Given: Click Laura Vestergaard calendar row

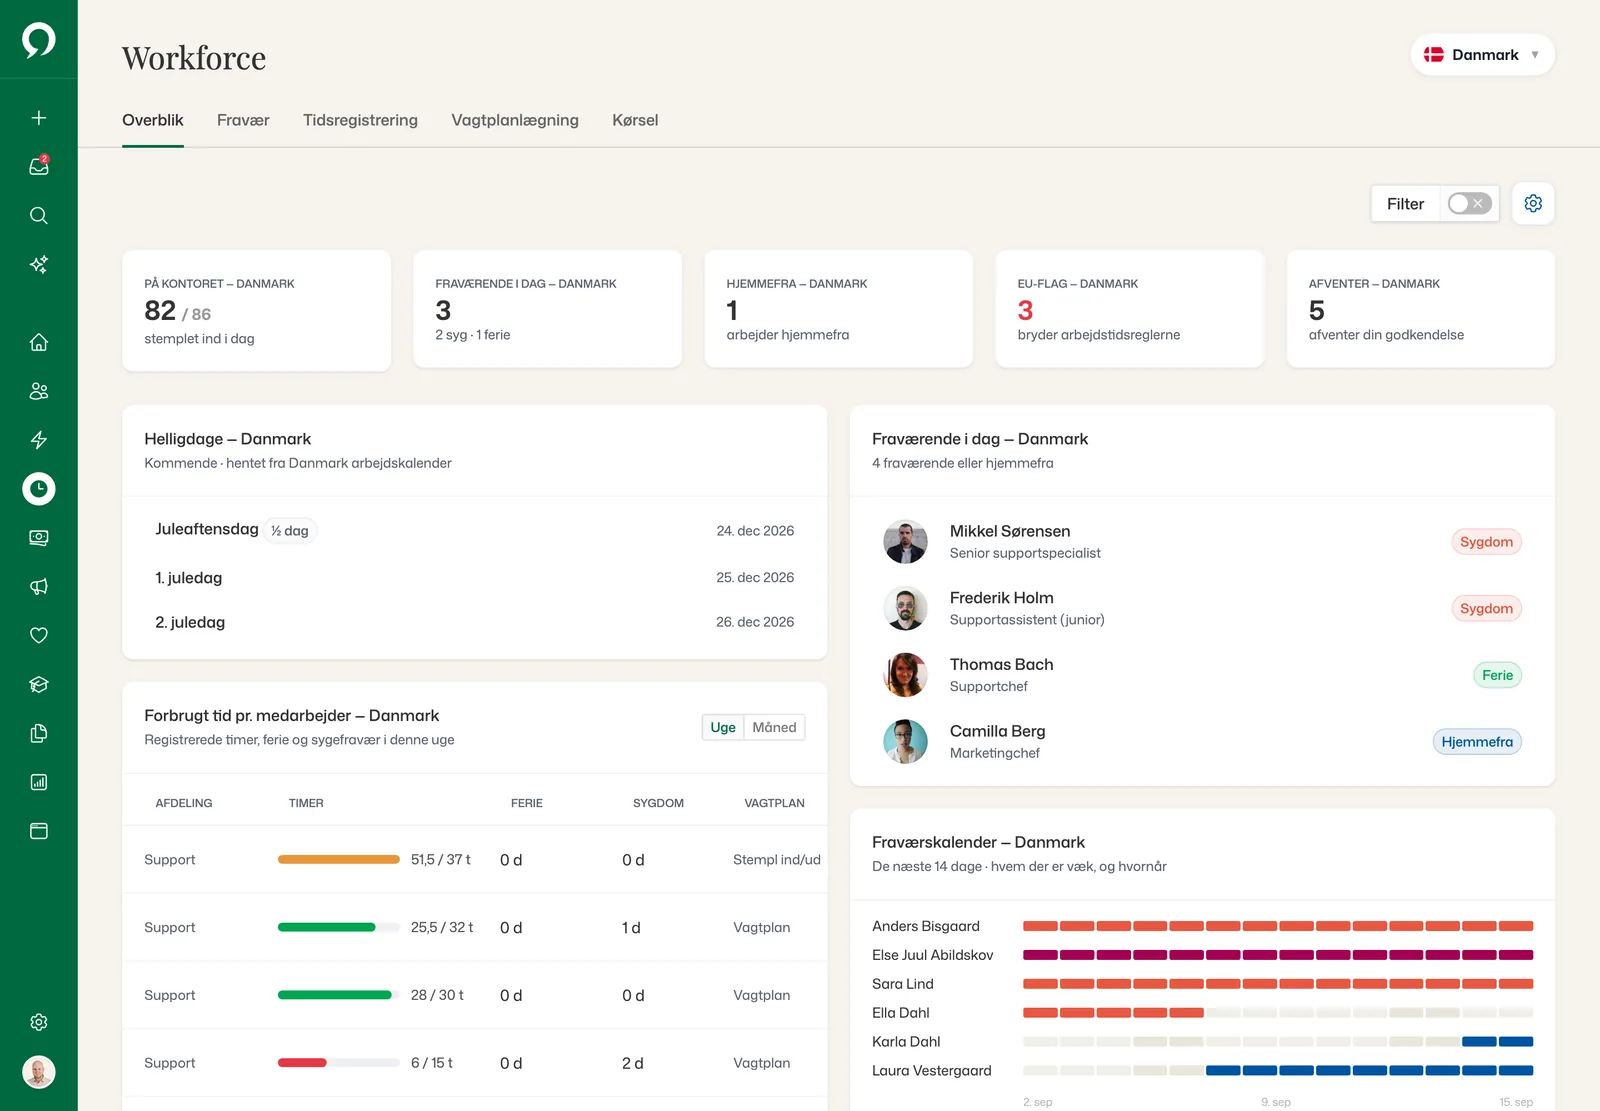Looking at the screenshot, I should 1202,1070.
